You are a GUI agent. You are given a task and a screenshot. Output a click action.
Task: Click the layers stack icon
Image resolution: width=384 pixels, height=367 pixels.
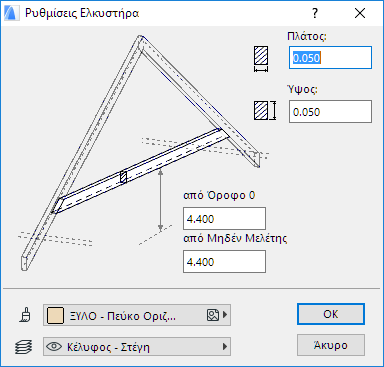(24, 347)
